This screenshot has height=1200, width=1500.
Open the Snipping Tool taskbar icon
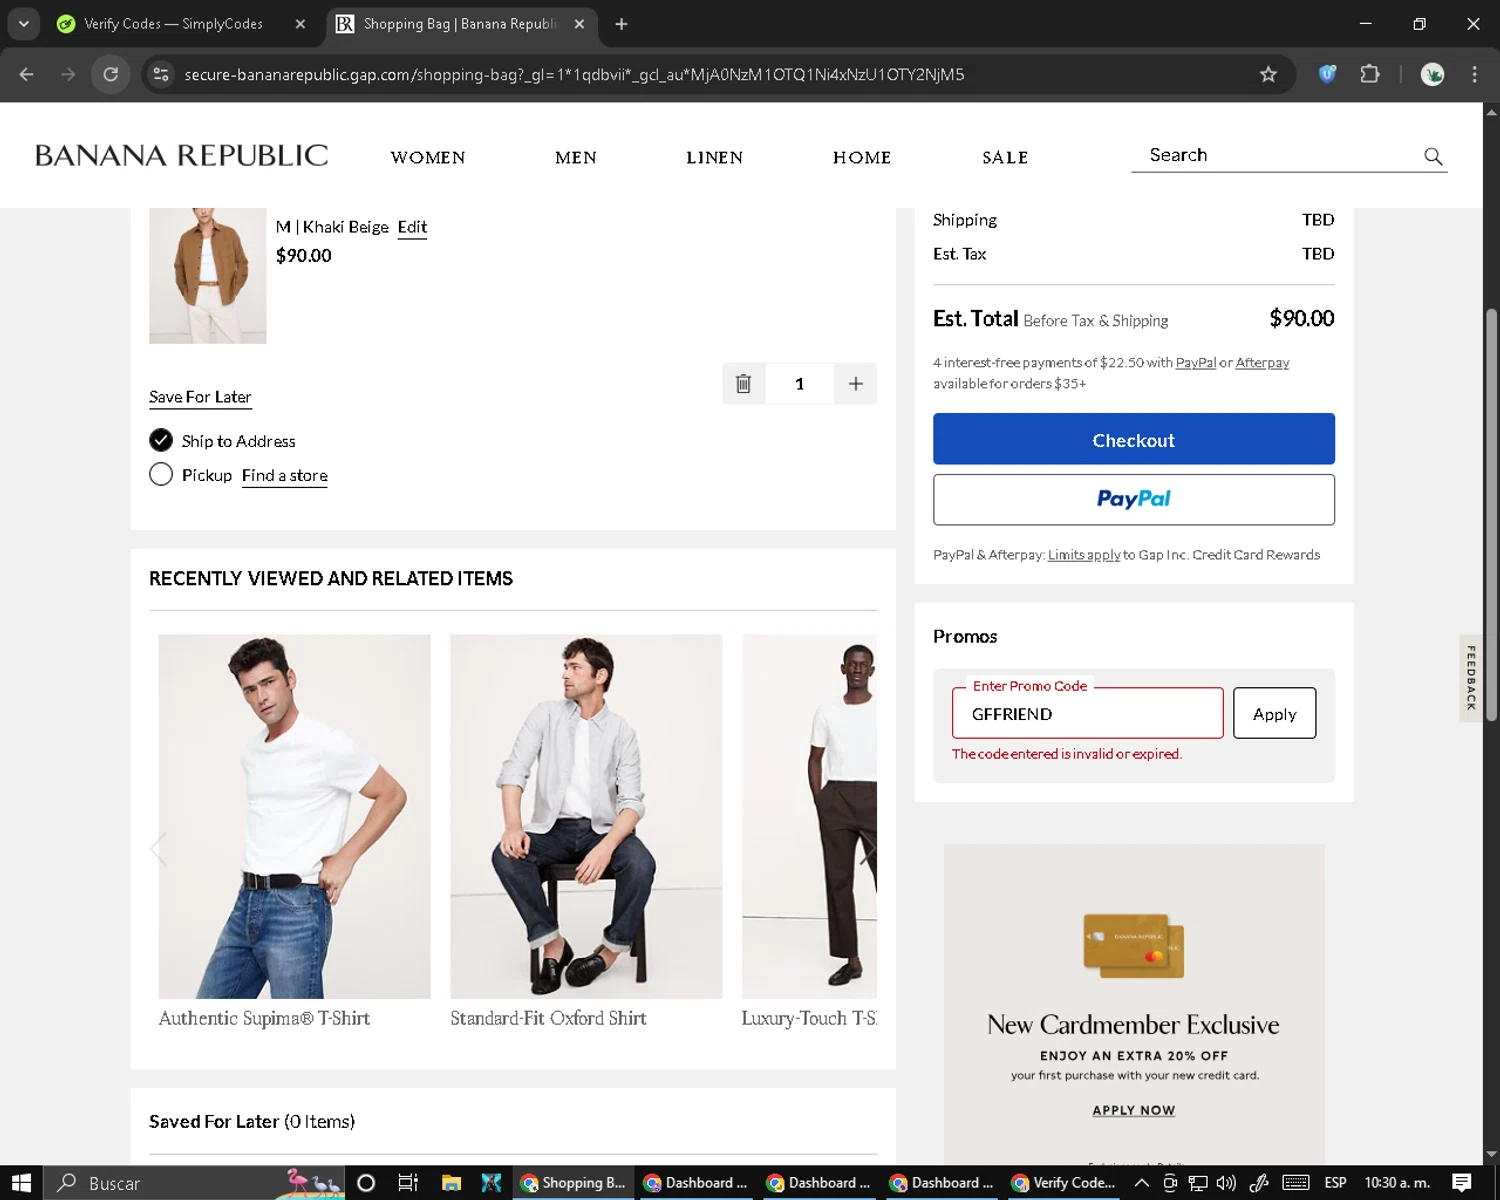[x=491, y=1183]
